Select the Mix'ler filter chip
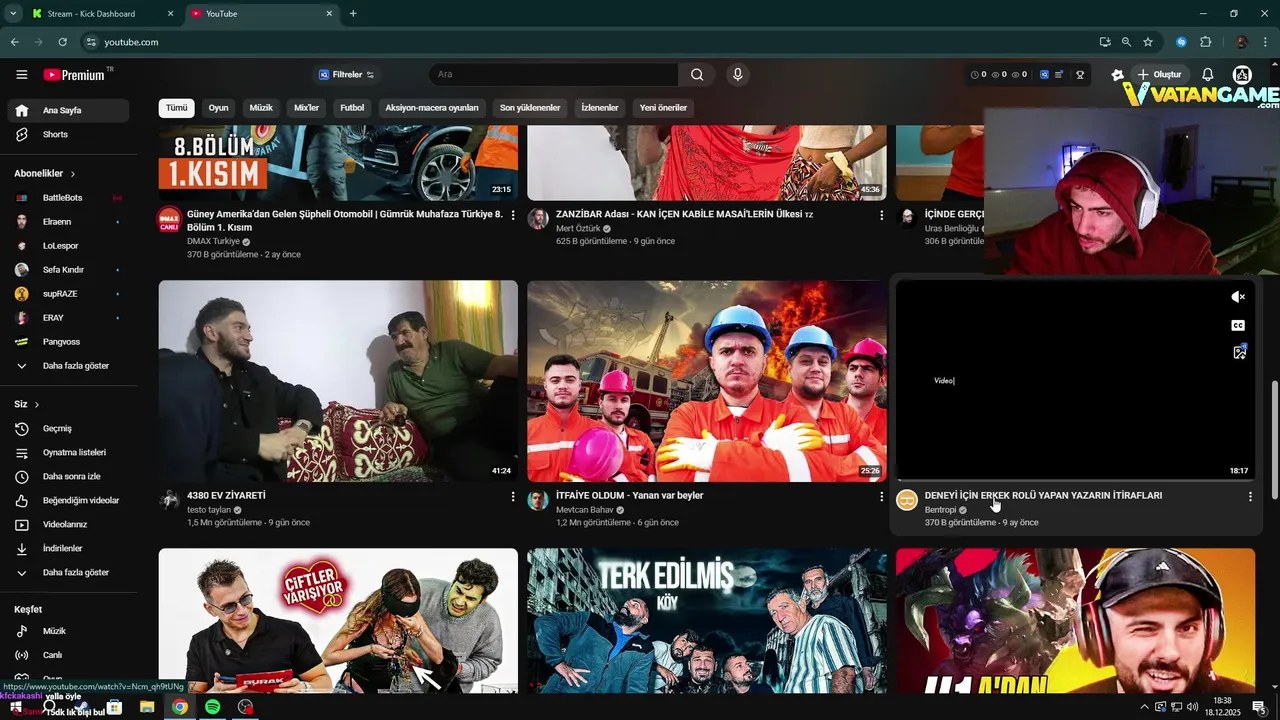 click(x=306, y=108)
